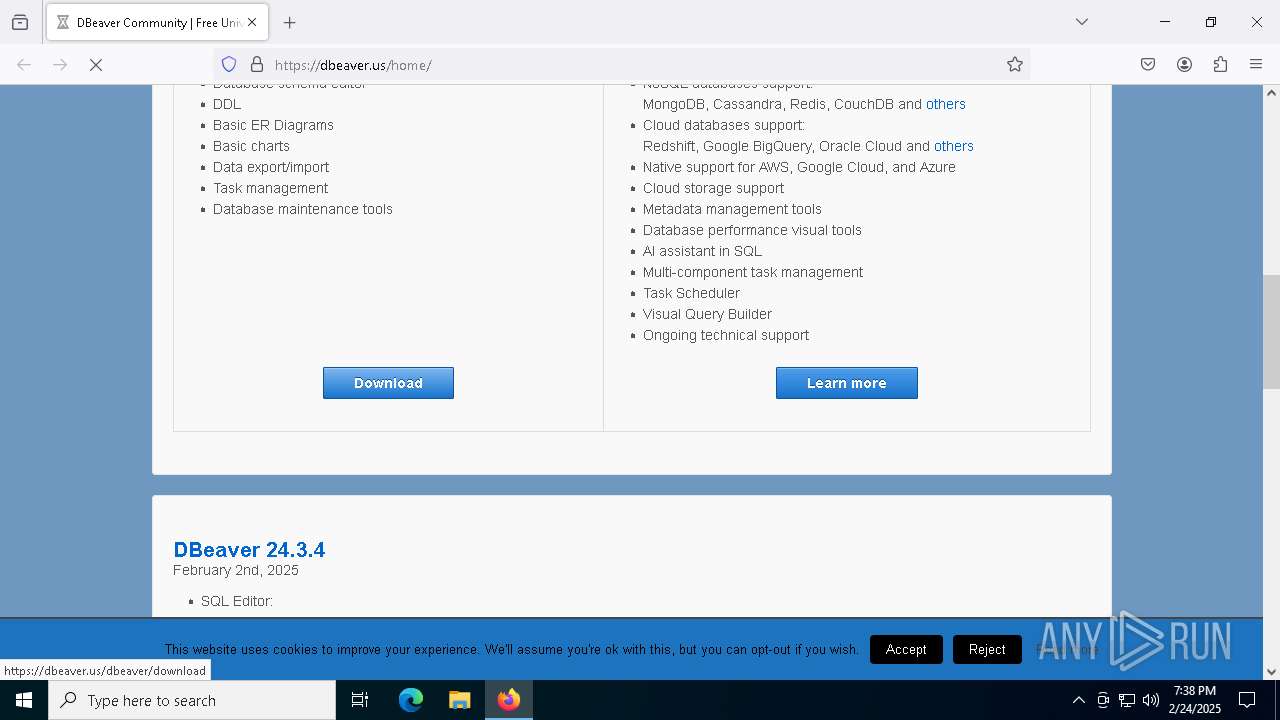The height and width of the screenshot is (720, 1280).
Task: Open the Extensions puzzle icon
Action: pyautogui.click(x=1220, y=64)
